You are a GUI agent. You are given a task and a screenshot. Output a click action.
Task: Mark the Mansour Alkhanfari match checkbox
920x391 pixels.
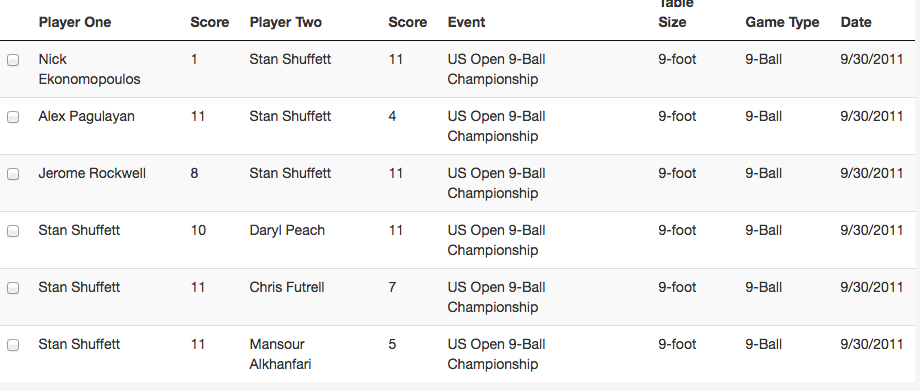pos(13,345)
